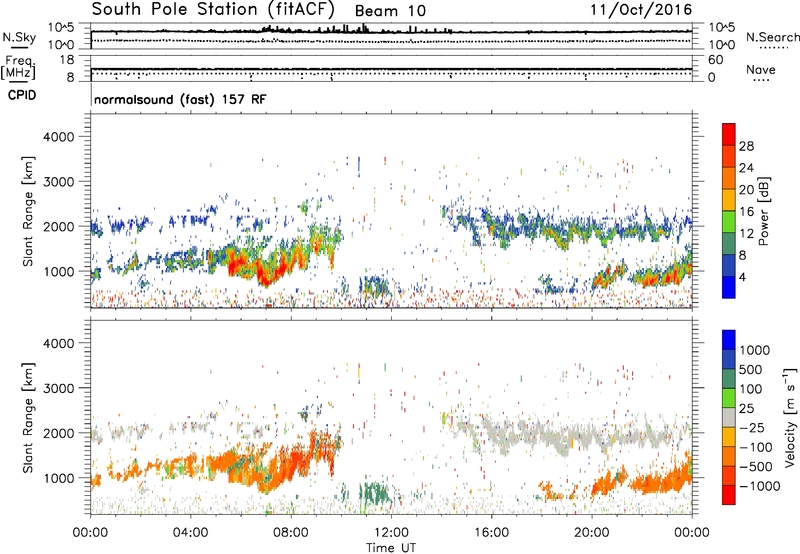Click the "3000" slant range tick of the power panel
The image size is (800, 554).
coord(59,182)
